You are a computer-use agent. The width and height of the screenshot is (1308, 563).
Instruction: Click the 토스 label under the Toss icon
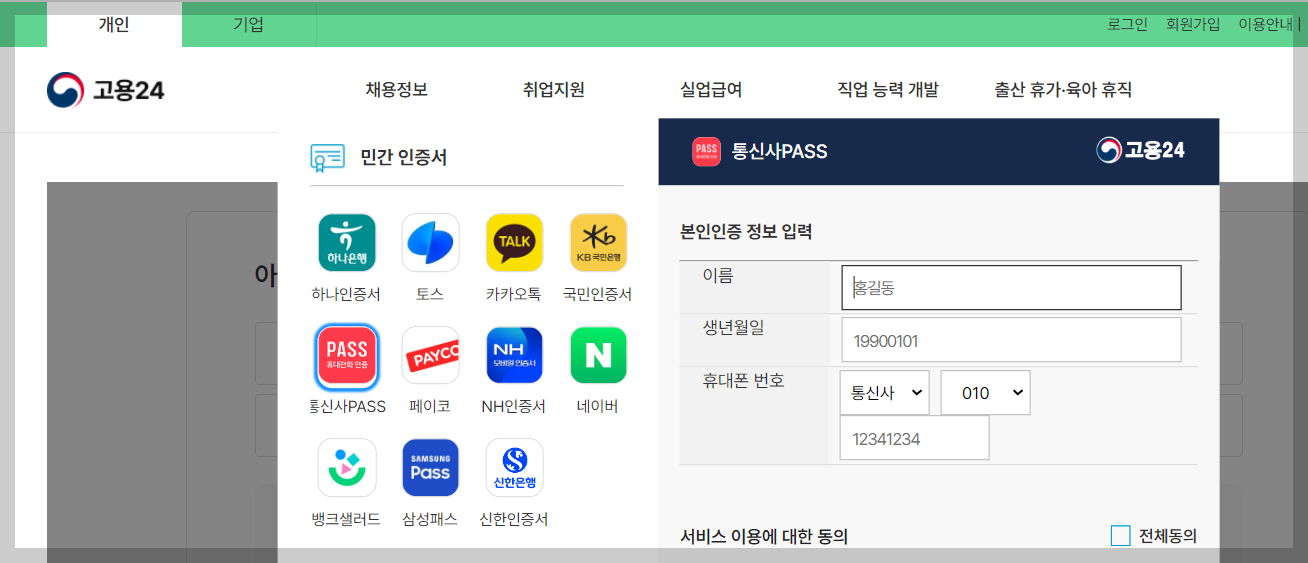[430, 294]
